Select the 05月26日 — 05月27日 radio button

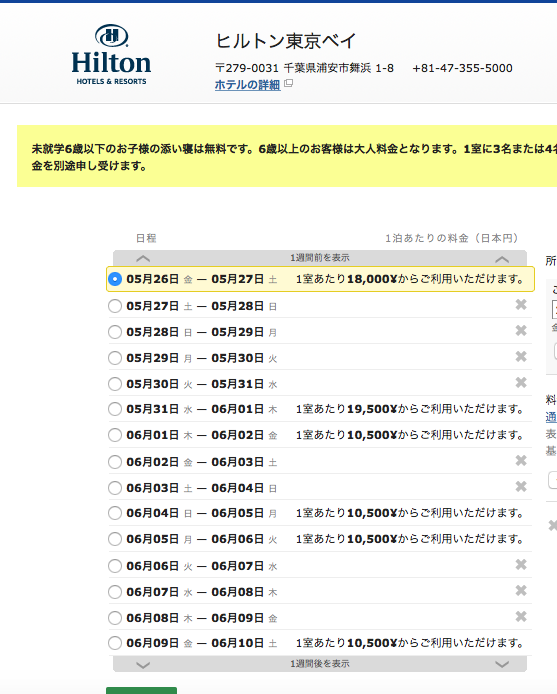(115, 279)
